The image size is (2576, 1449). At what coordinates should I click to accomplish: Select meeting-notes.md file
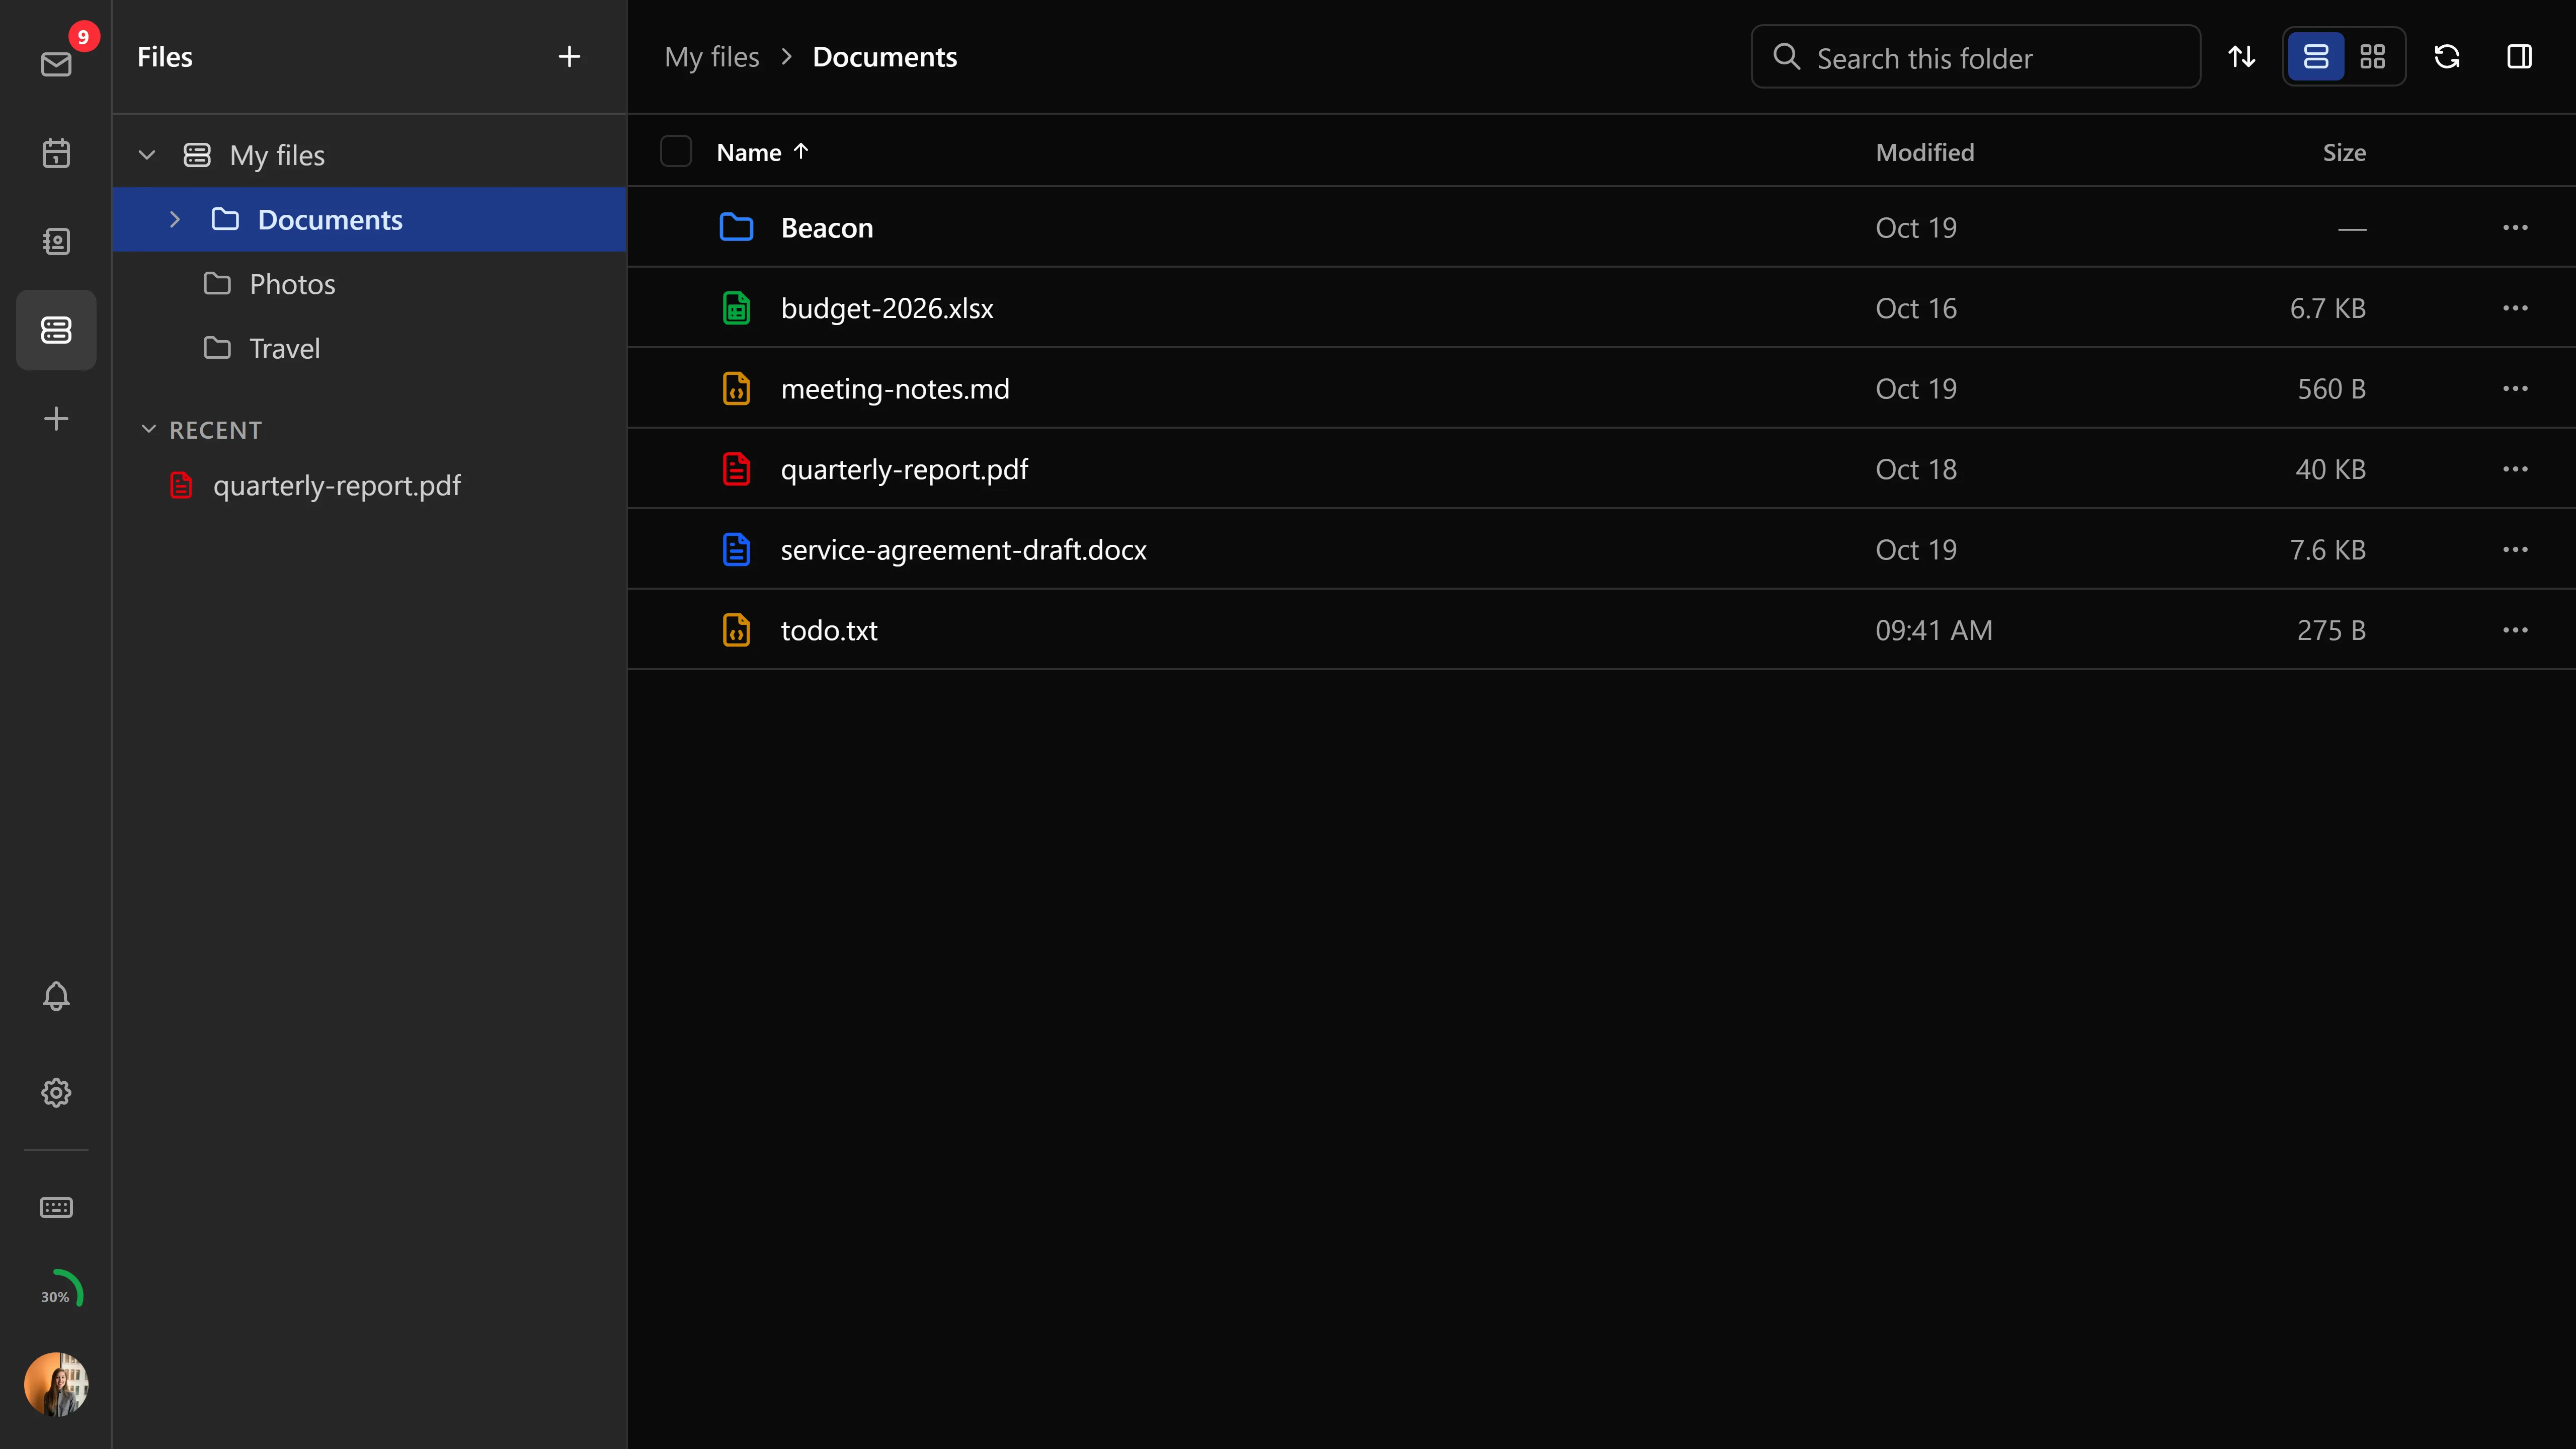click(x=1601, y=388)
